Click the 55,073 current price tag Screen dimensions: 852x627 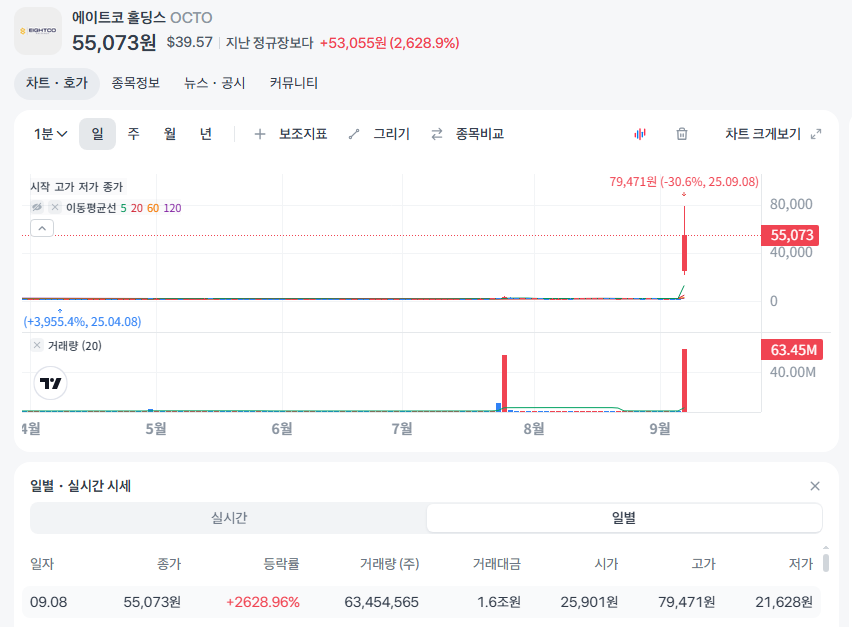tap(790, 235)
